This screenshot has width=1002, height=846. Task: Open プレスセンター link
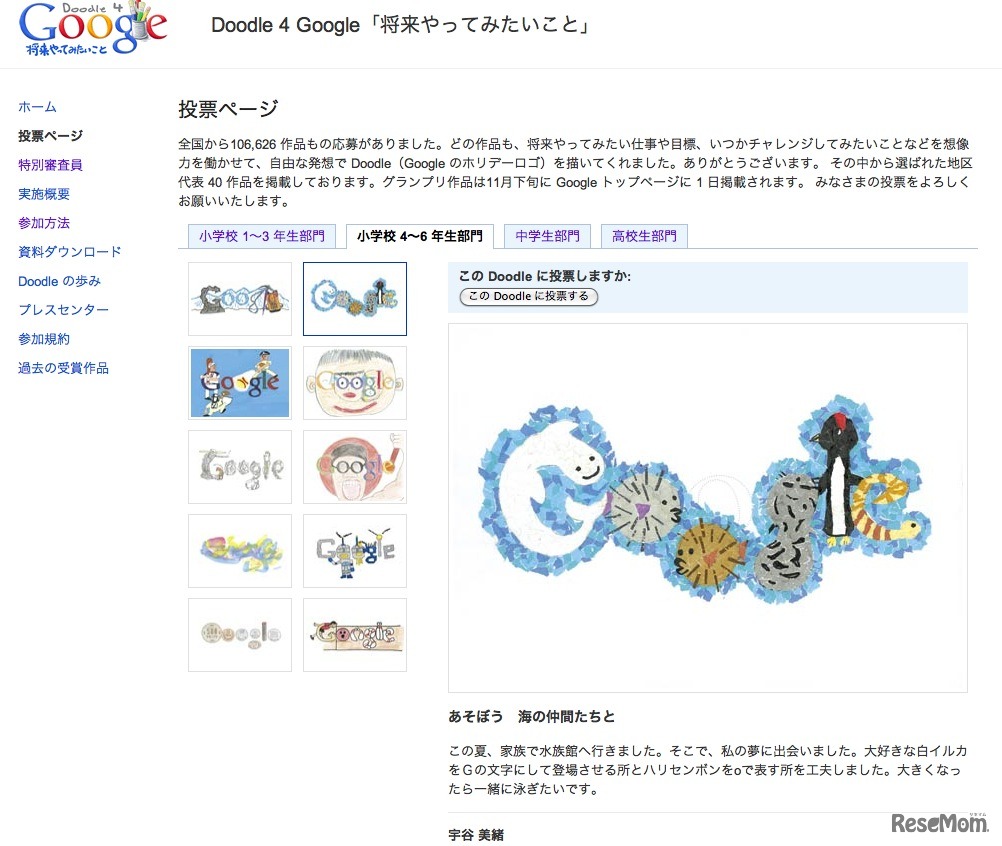[x=63, y=310]
